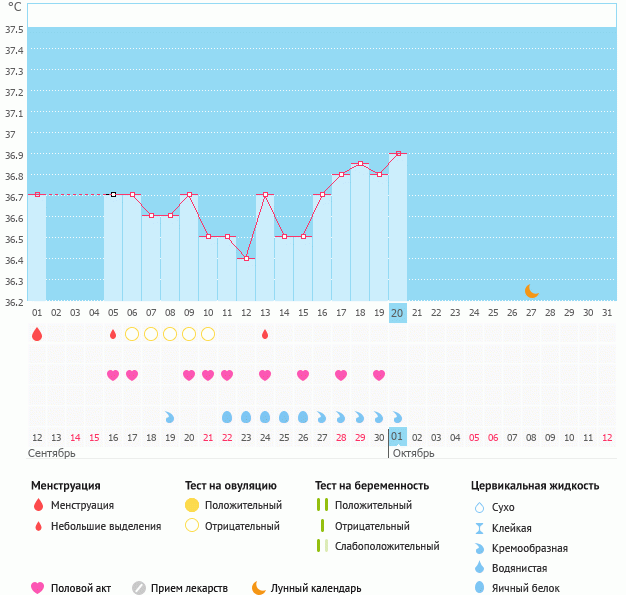Click the 'Лунный календарь' moon icon in legend
Viewport: 626px width, 595px height.
pyautogui.click(x=259, y=588)
